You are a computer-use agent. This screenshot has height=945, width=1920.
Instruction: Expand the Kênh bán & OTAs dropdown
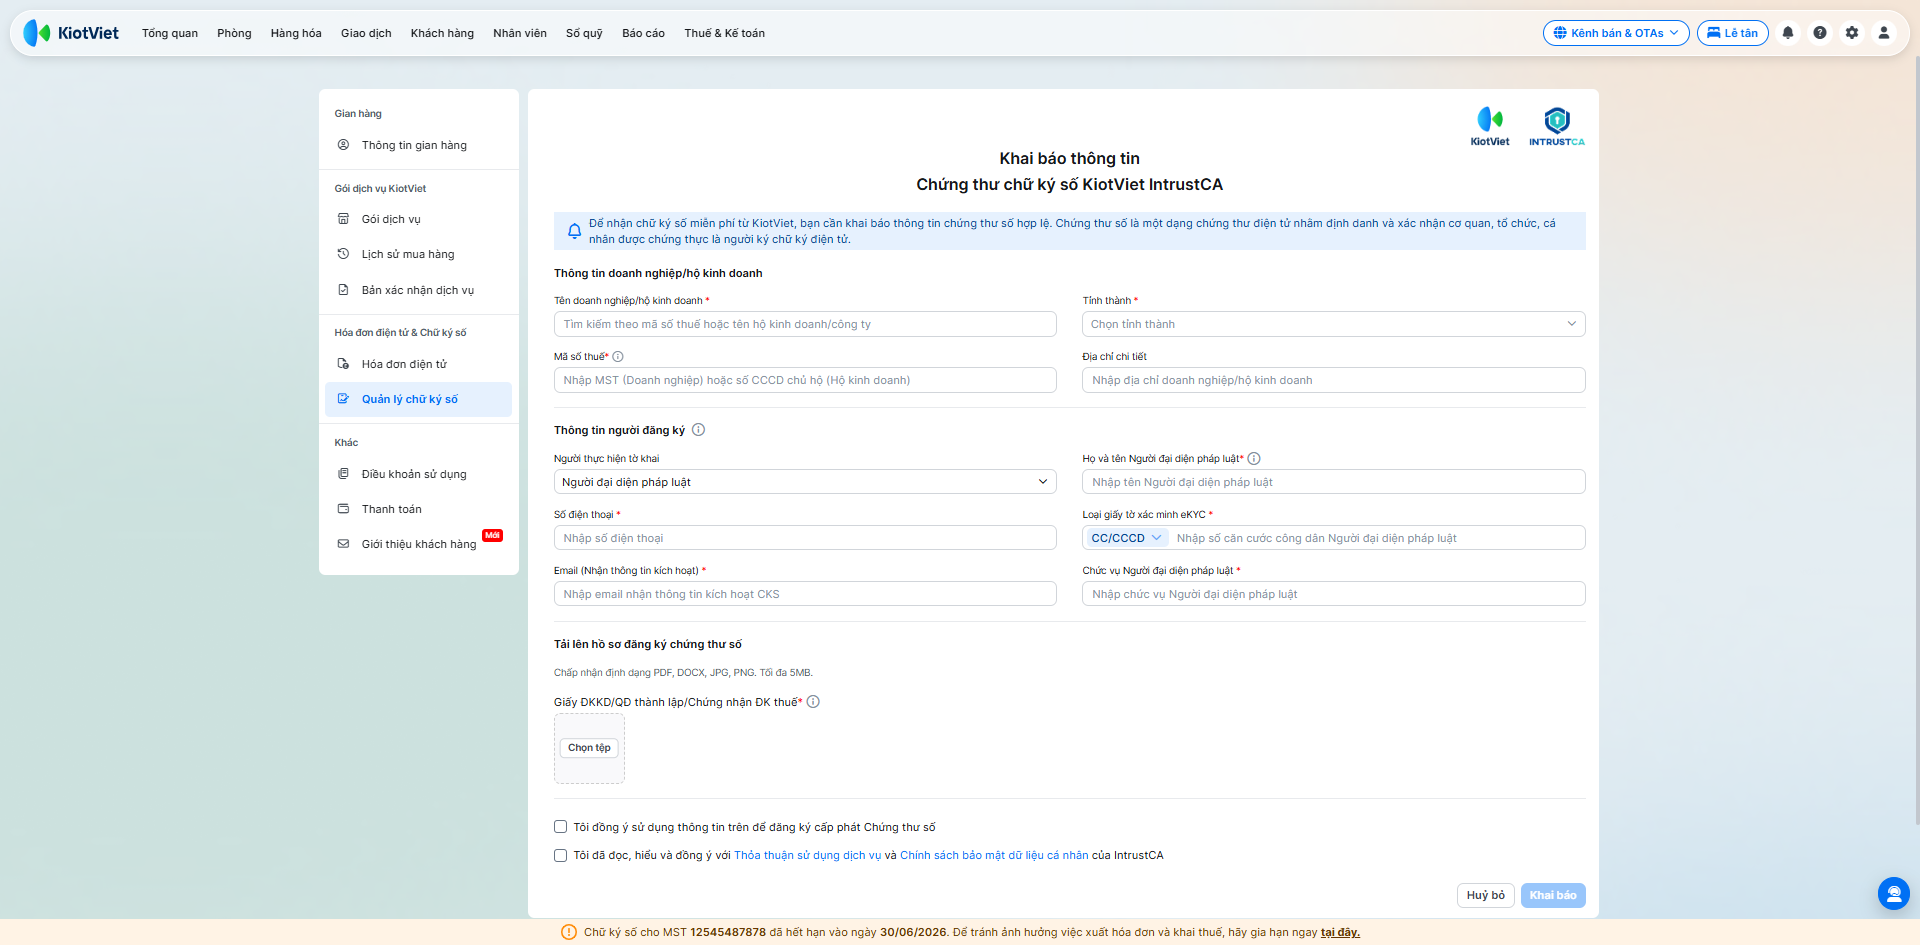coord(1616,33)
